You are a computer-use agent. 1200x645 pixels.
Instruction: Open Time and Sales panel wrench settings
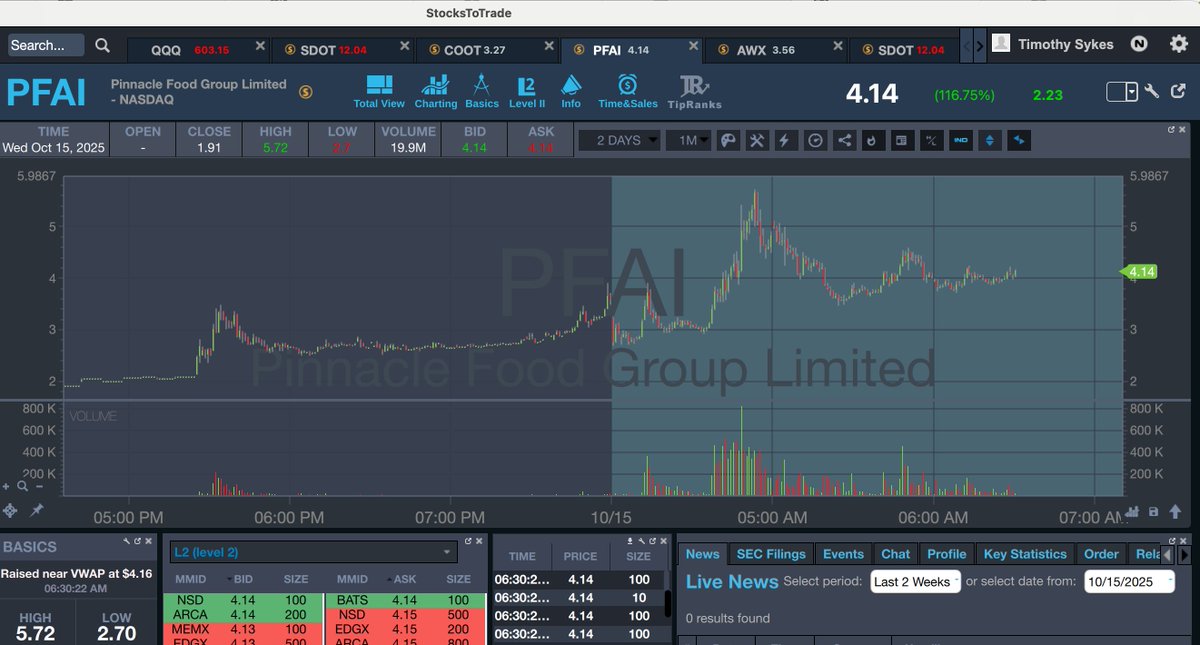tap(639, 540)
